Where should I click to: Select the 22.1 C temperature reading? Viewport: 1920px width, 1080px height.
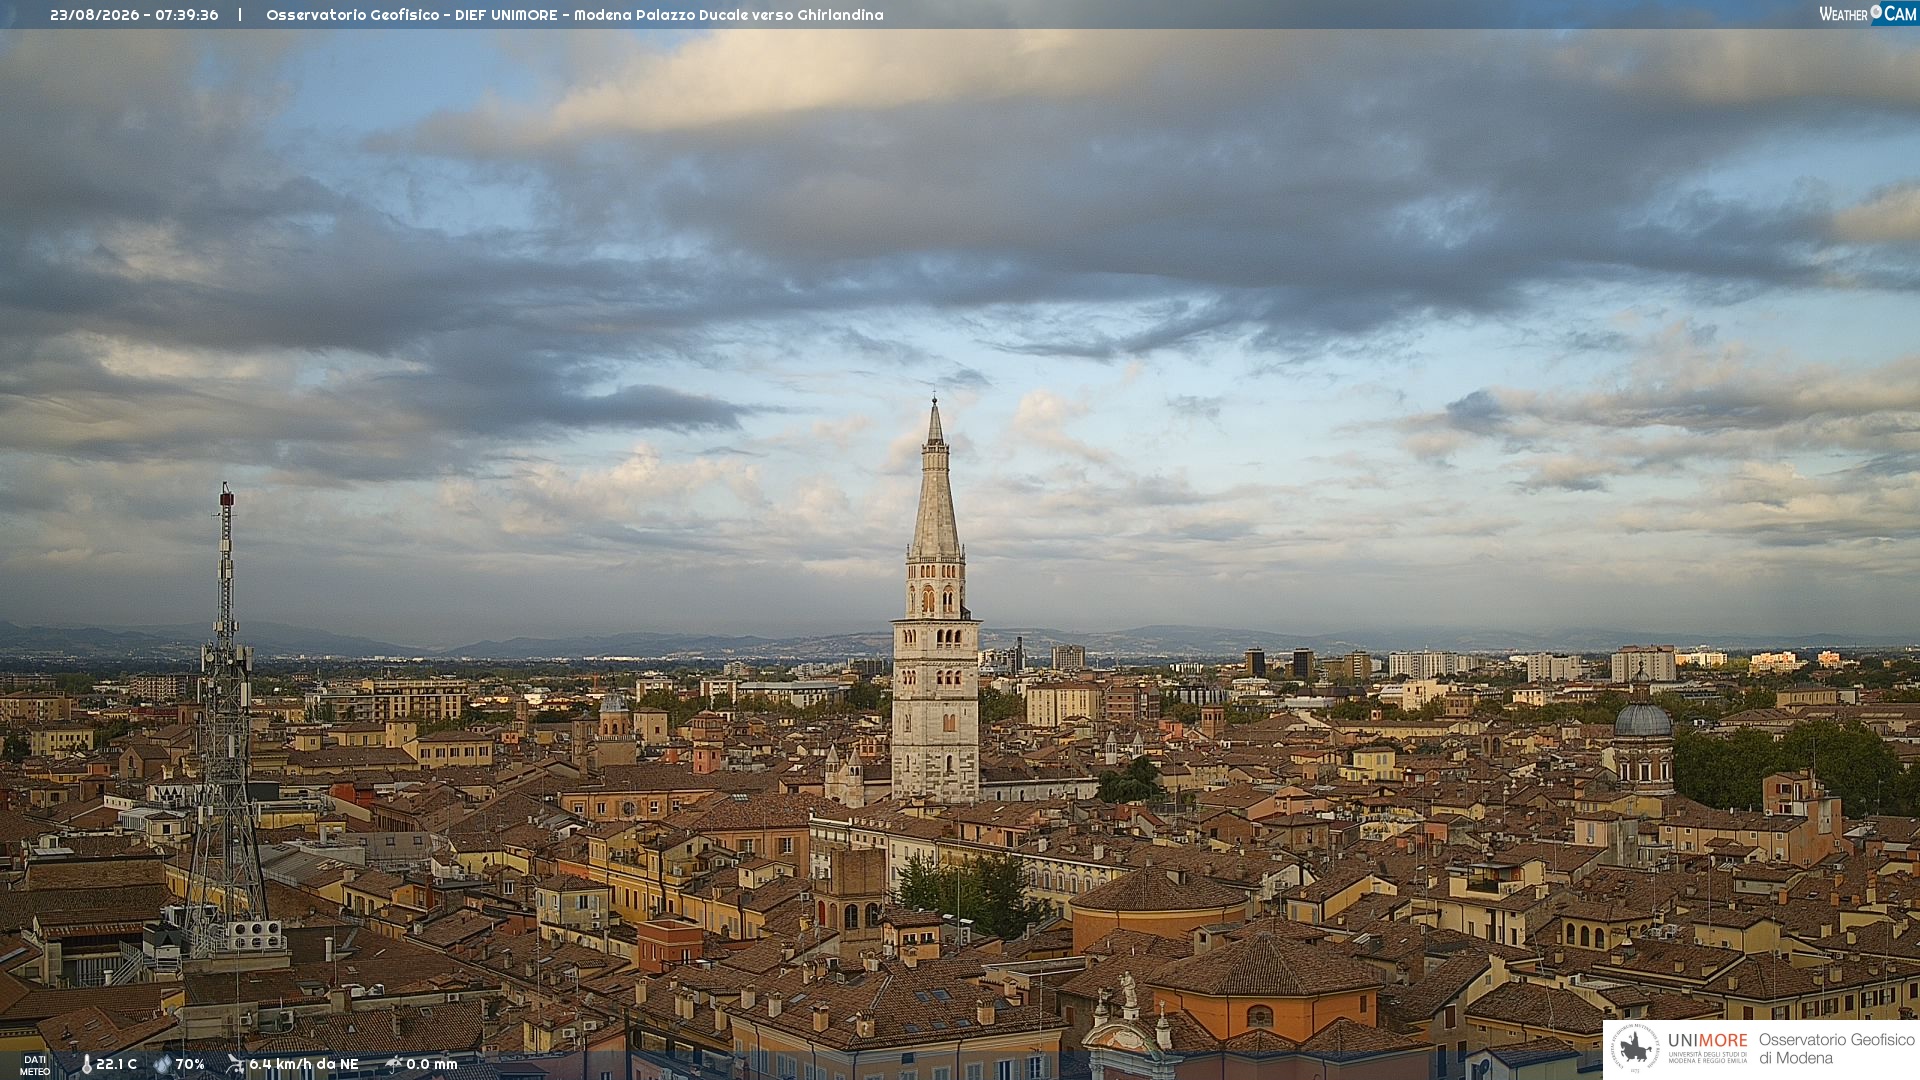(117, 1064)
